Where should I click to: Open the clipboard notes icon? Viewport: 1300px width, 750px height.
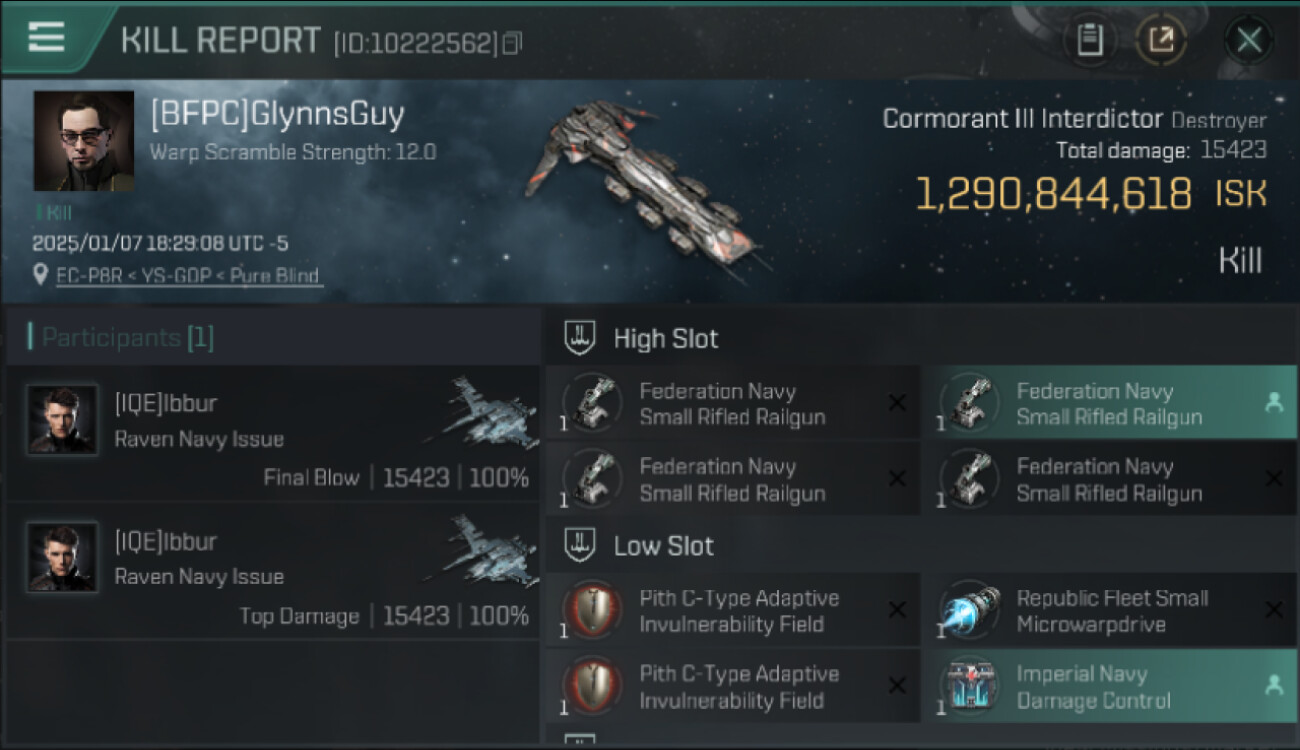click(x=1089, y=40)
